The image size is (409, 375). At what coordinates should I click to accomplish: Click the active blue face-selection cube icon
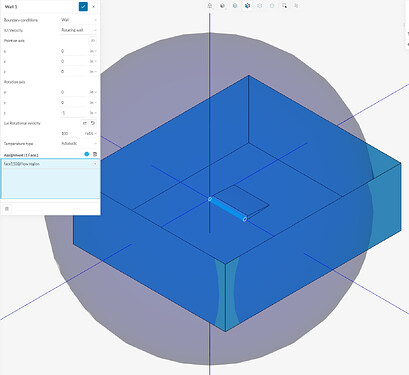pyautogui.click(x=247, y=6)
